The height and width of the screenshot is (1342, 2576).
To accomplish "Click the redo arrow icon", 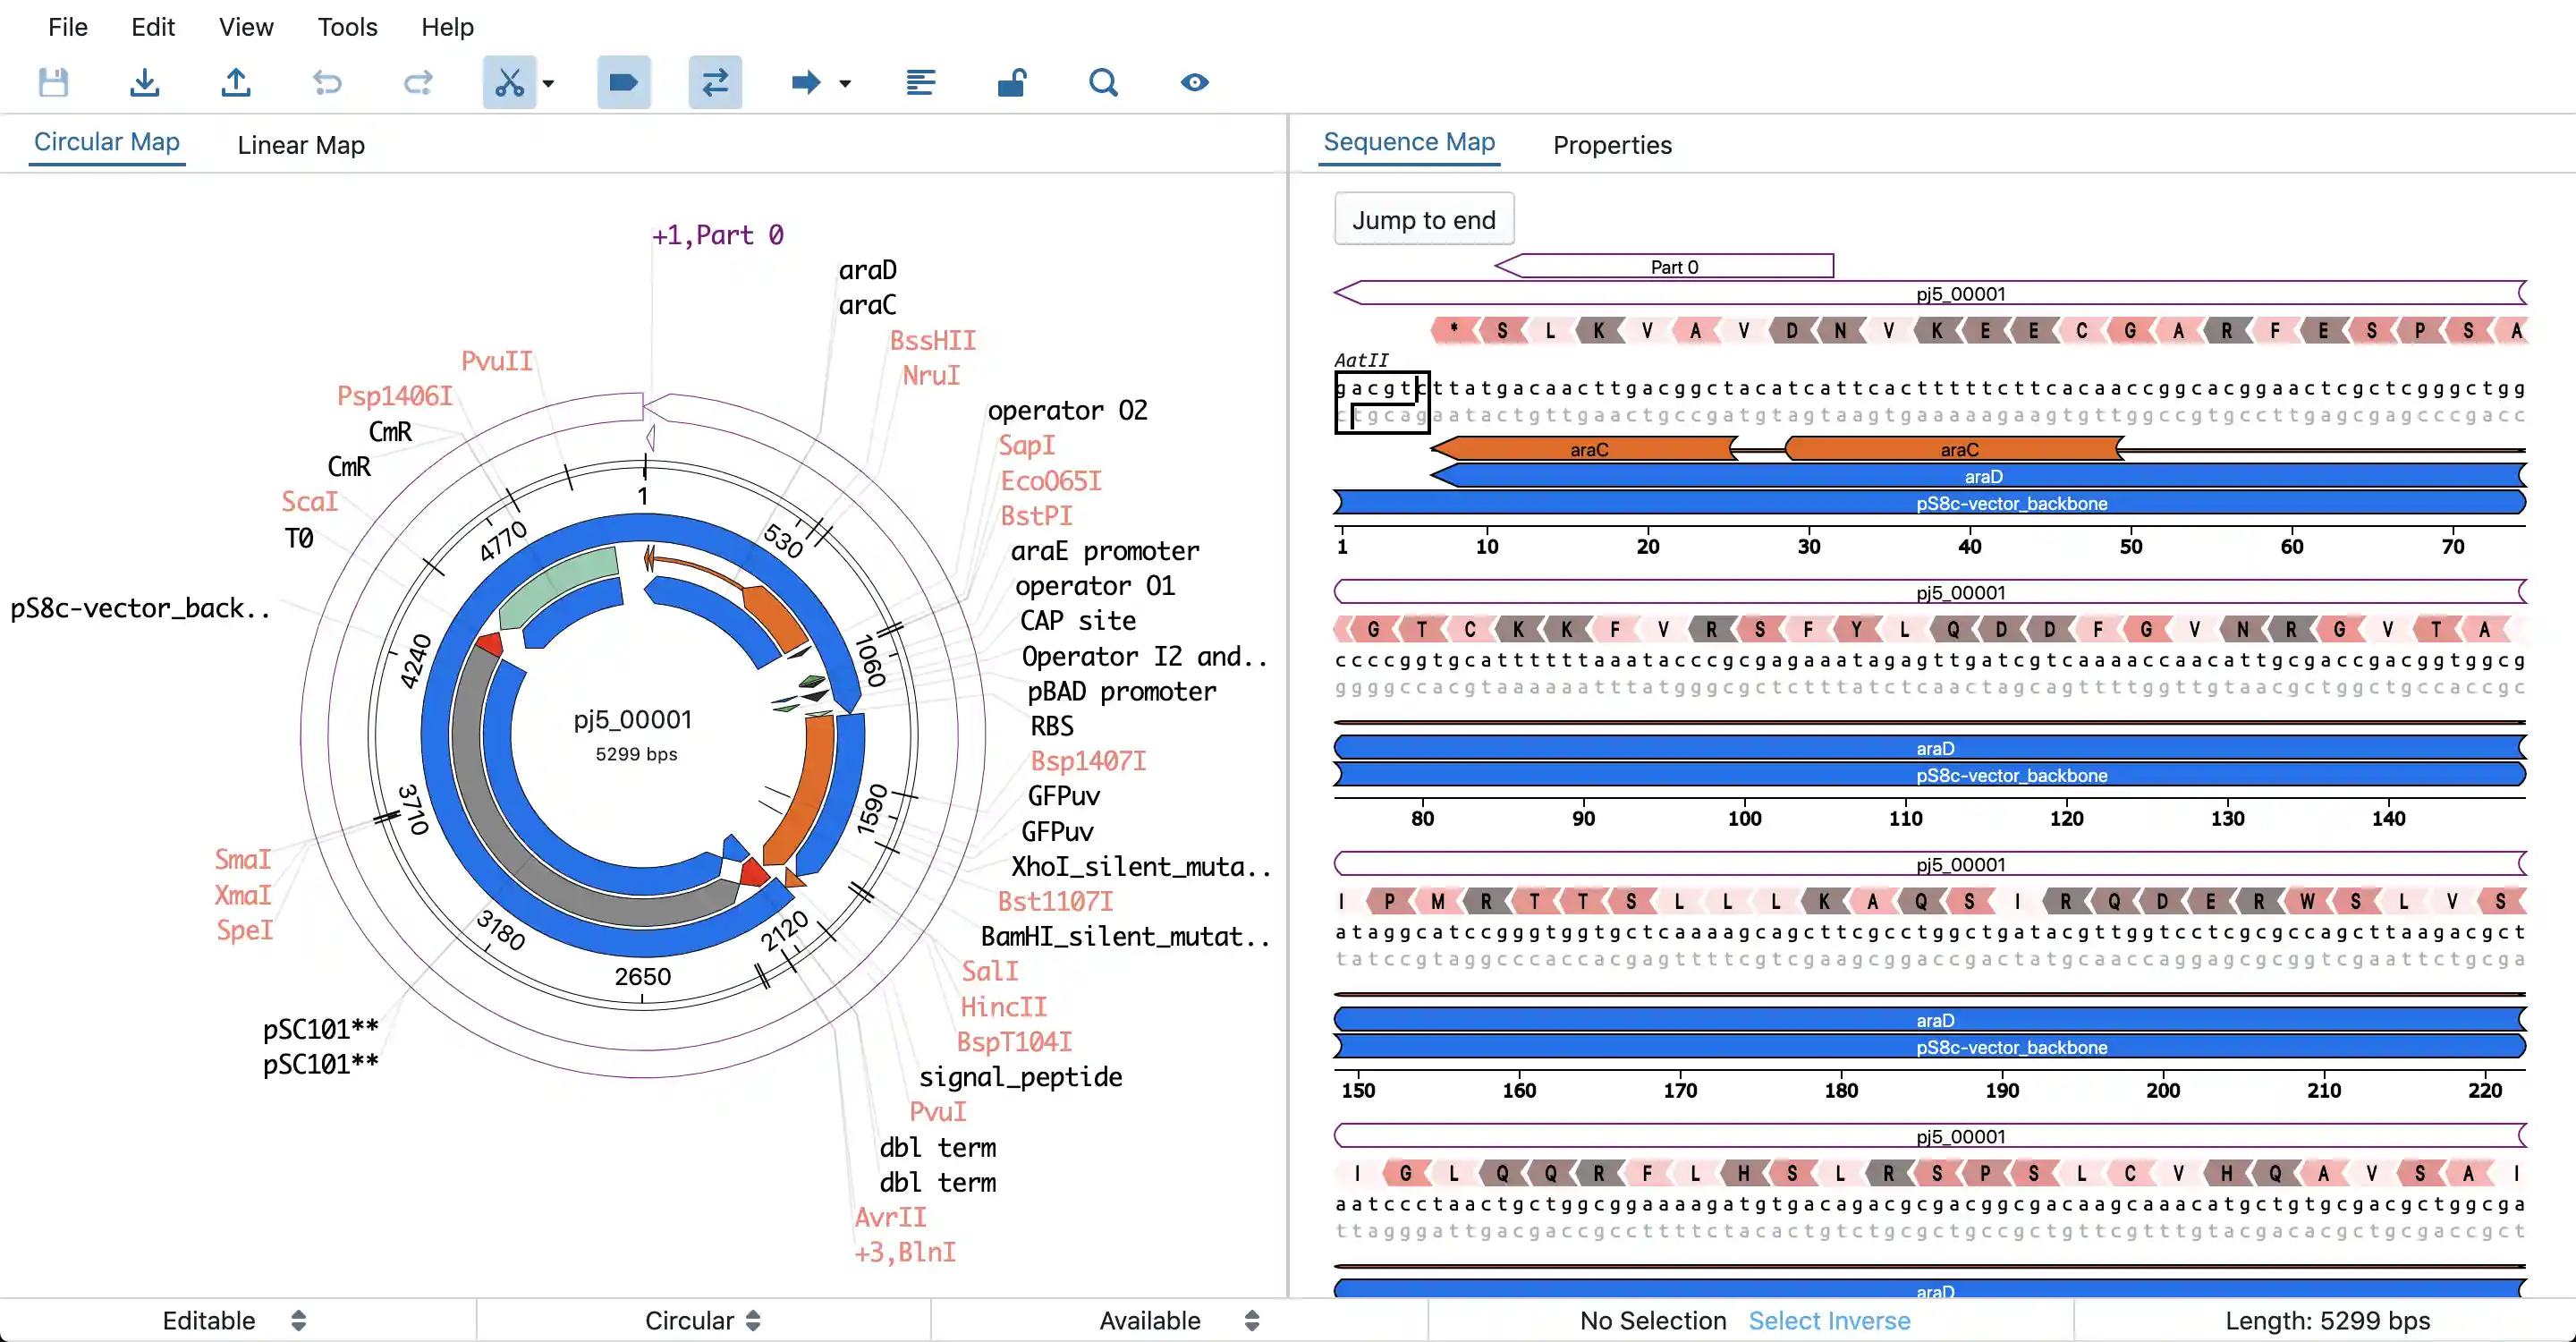I will tap(418, 82).
